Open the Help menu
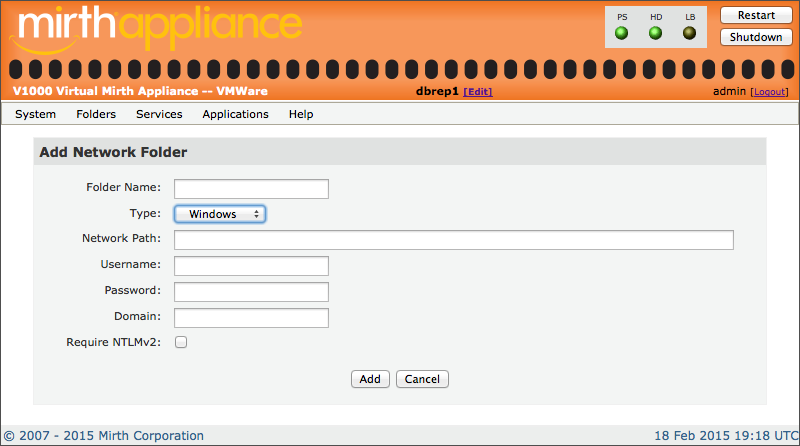 coord(301,114)
